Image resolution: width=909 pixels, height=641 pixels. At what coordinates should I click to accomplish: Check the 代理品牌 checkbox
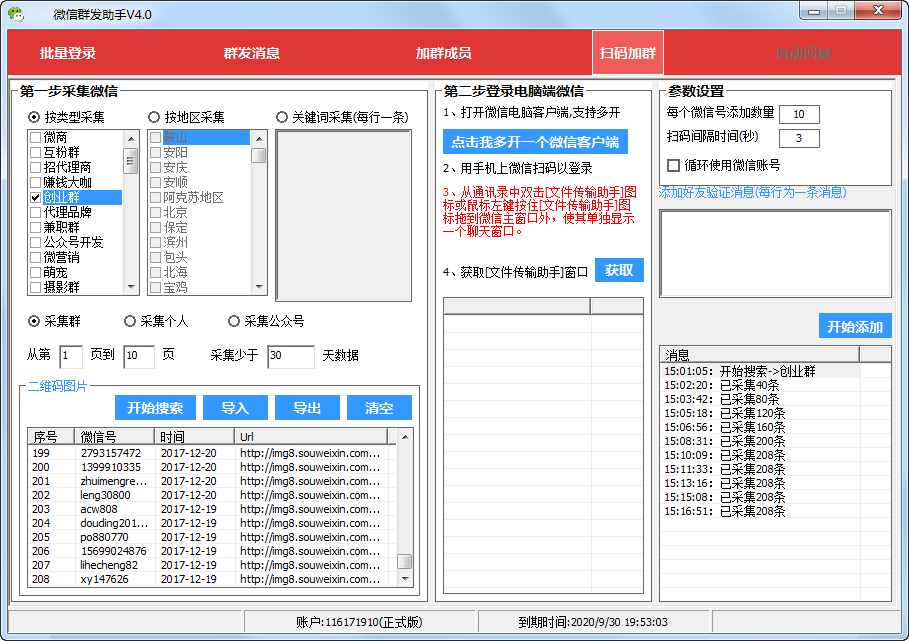point(35,212)
